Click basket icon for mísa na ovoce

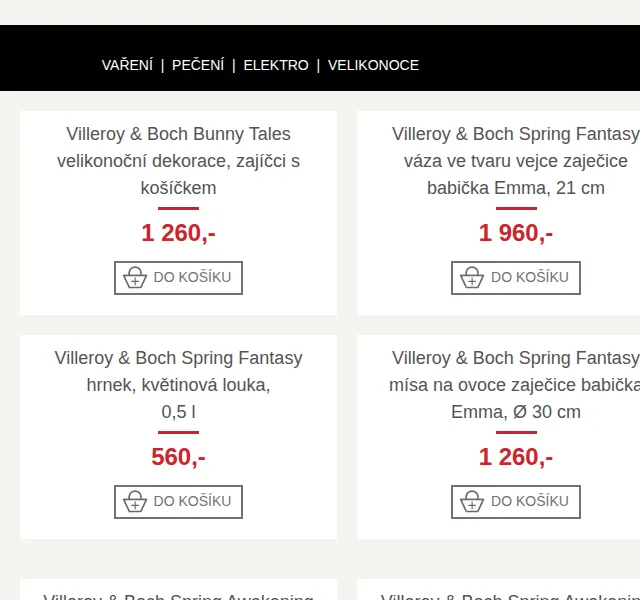[x=472, y=502]
